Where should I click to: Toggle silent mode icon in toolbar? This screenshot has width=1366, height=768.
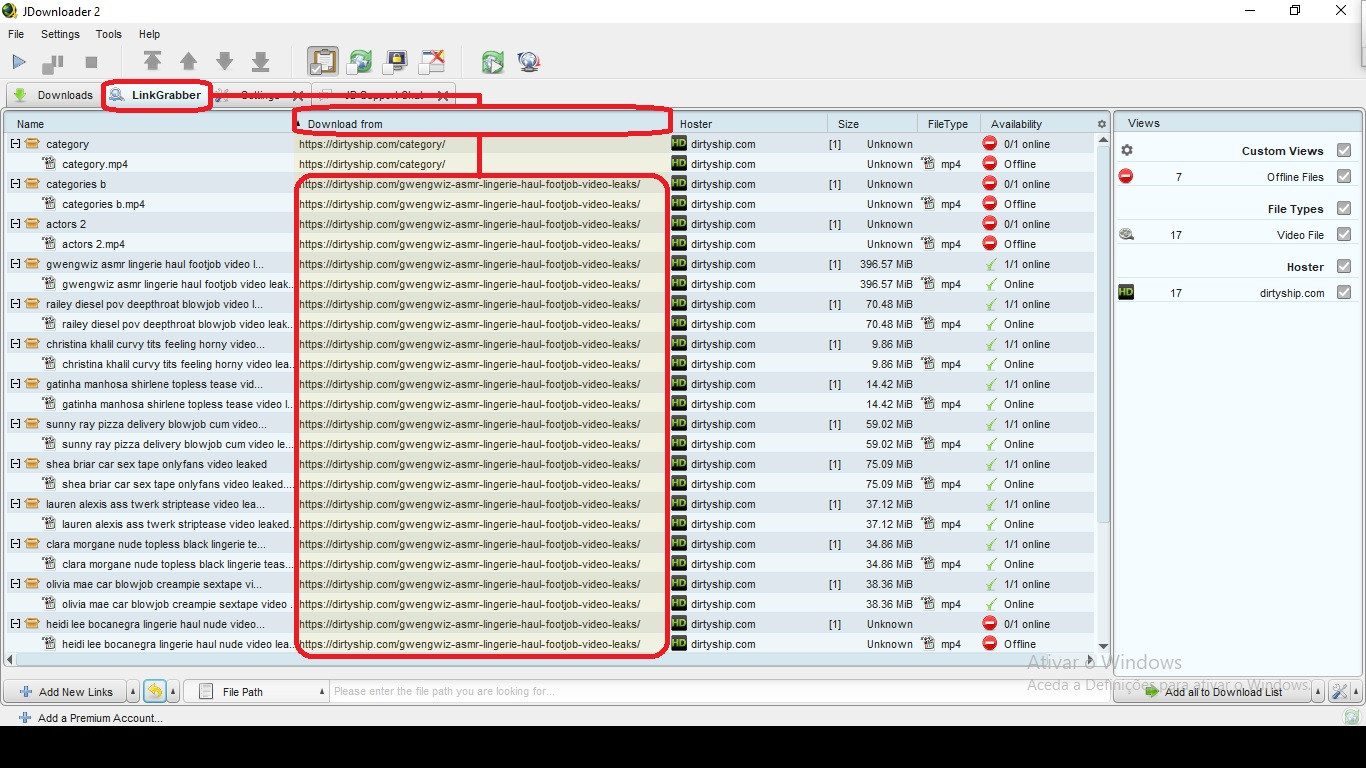(x=432, y=62)
